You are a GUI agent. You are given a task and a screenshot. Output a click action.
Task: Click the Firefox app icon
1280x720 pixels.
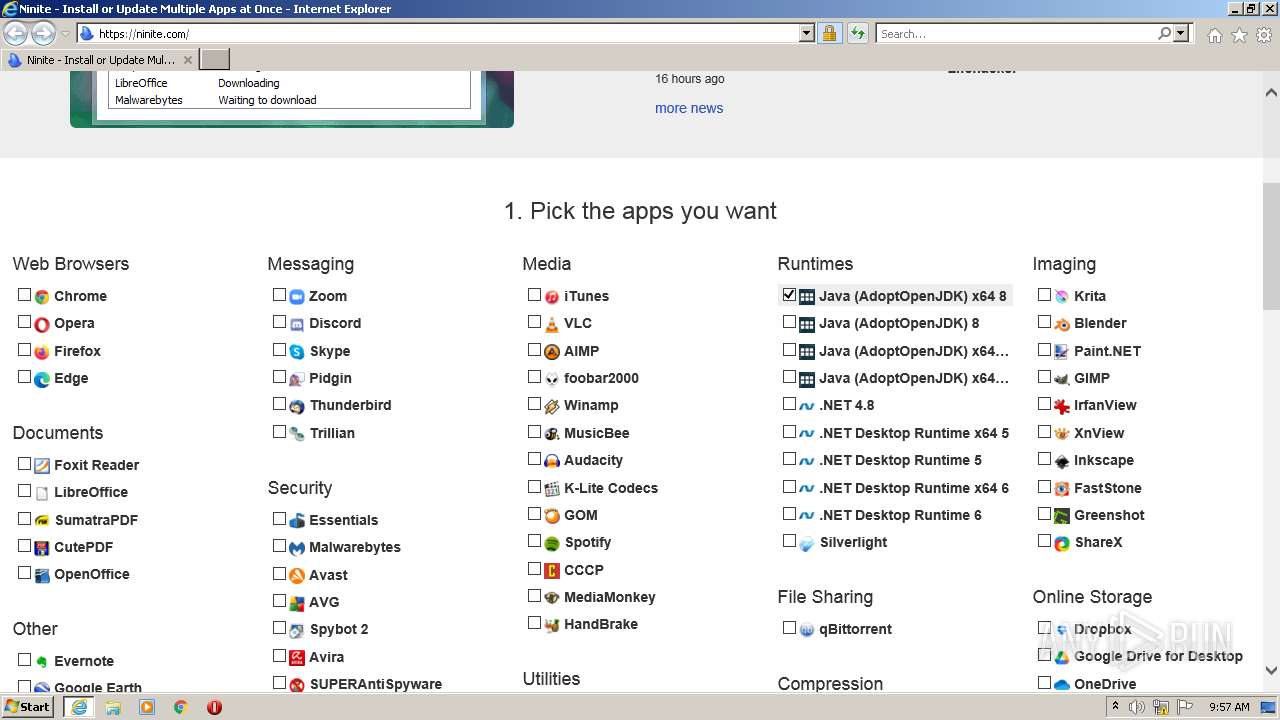coord(42,352)
